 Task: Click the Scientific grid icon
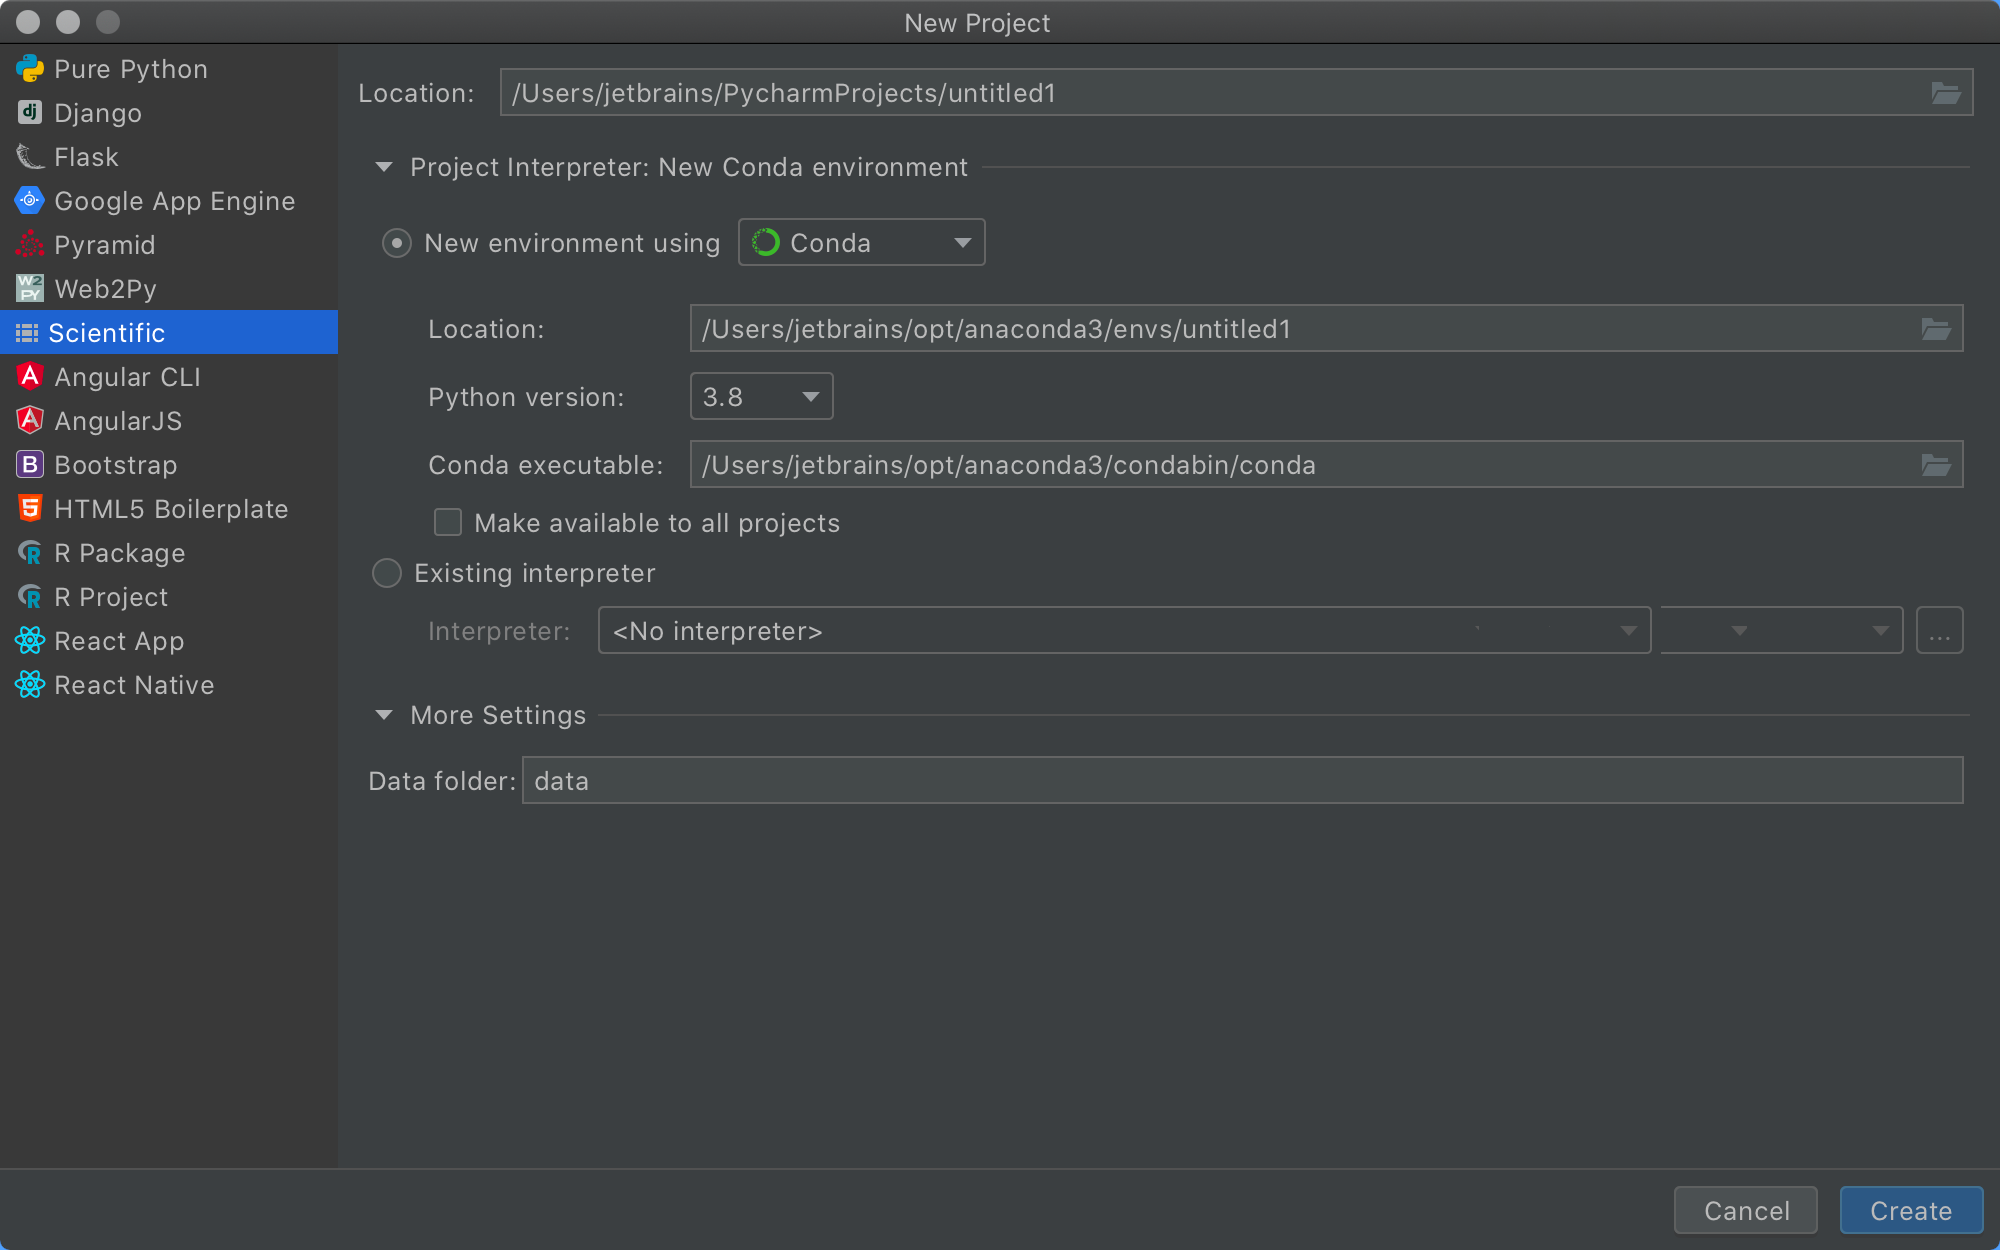click(27, 332)
